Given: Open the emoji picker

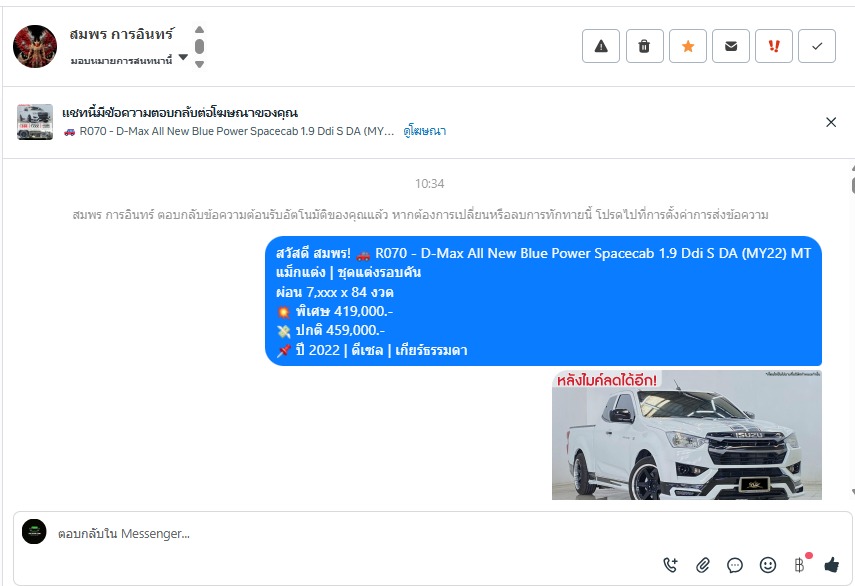Looking at the screenshot, I should [768, 565].
